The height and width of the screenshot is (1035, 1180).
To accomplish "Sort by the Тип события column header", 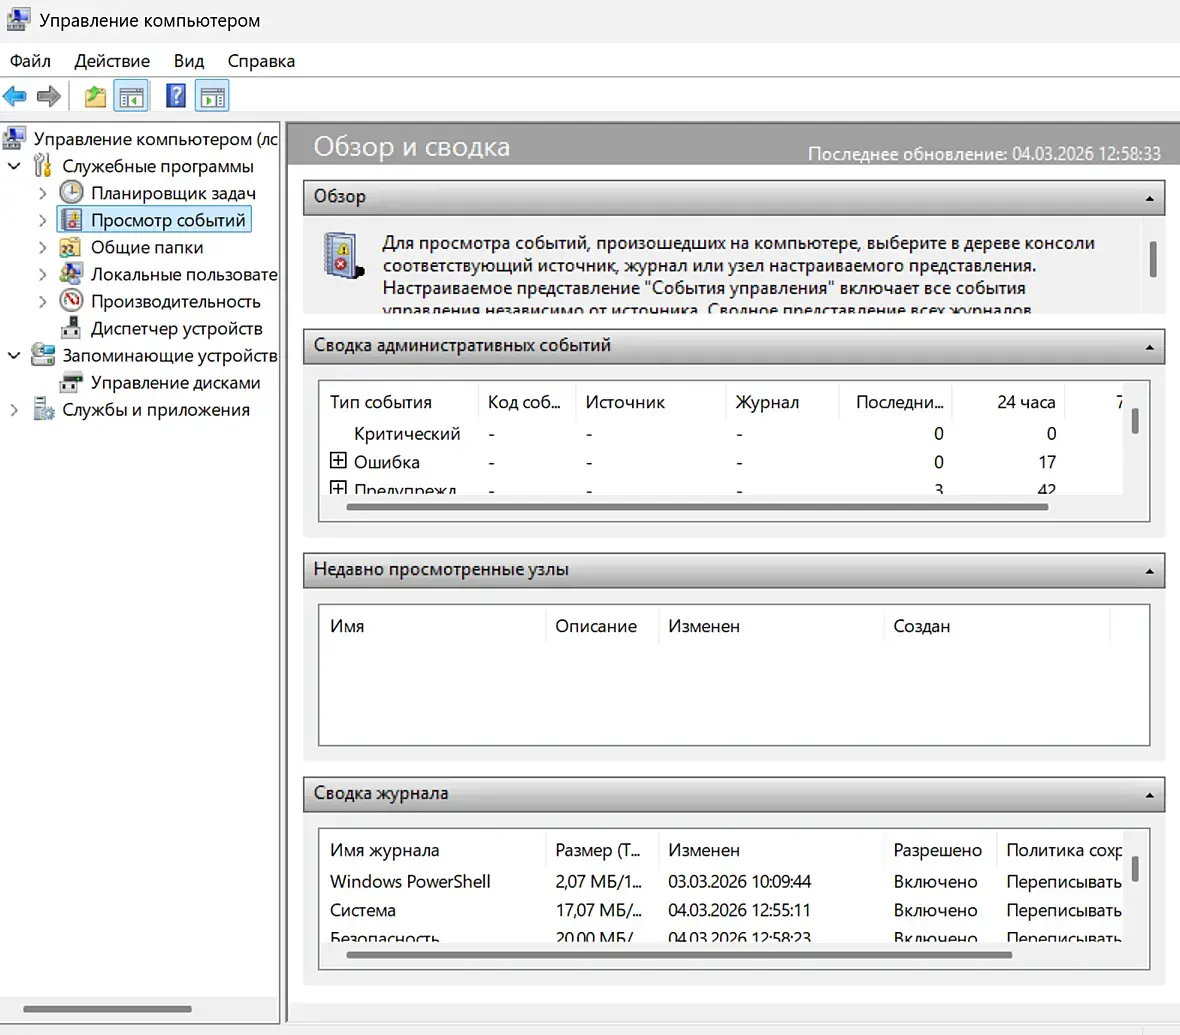I will coord(381,402).
